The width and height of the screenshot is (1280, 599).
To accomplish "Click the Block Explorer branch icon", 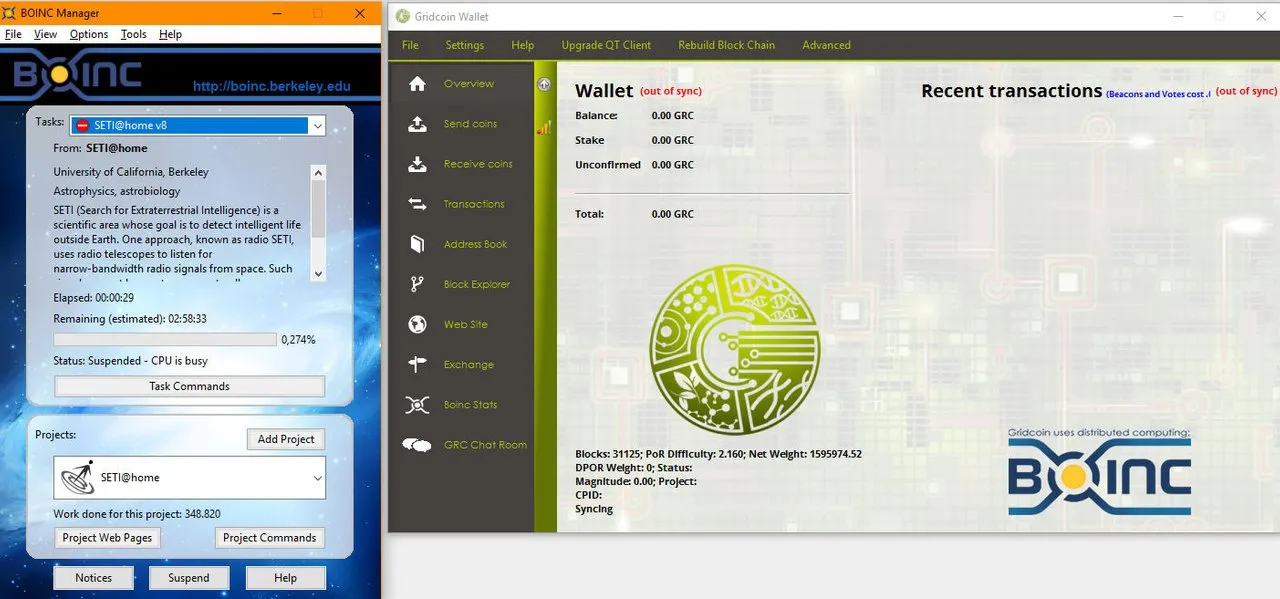I will (x=418, y=284).
